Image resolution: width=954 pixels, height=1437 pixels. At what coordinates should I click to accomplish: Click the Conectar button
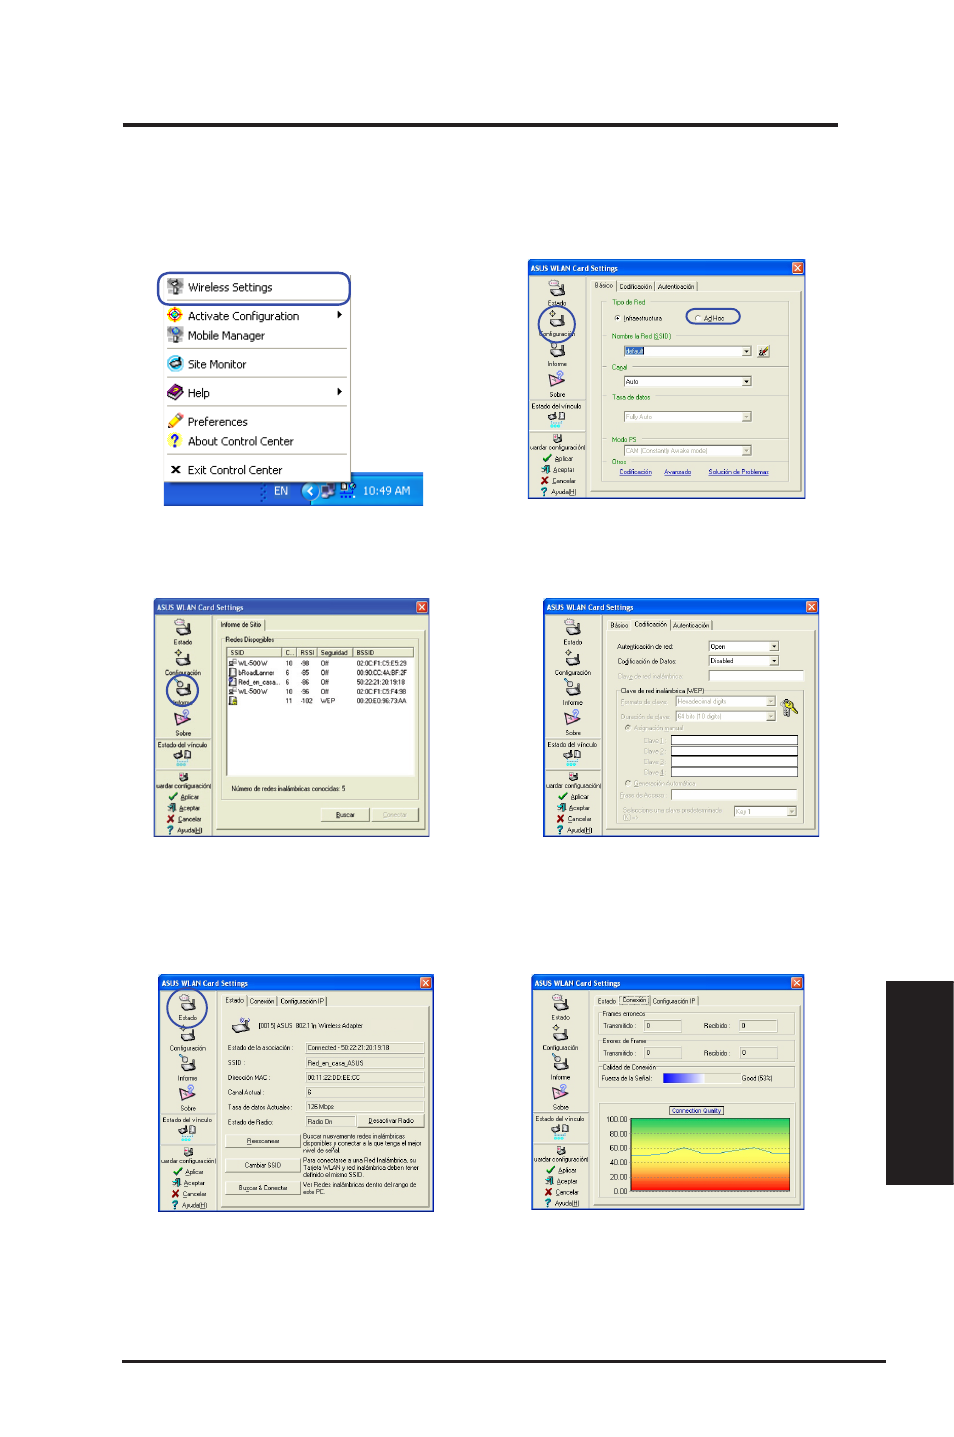[395, 814]
